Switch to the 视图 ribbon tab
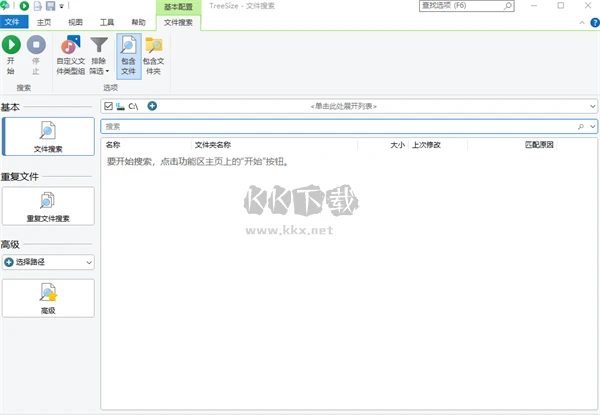The width and height of the screenshot is (600, 415). [75, 23]
